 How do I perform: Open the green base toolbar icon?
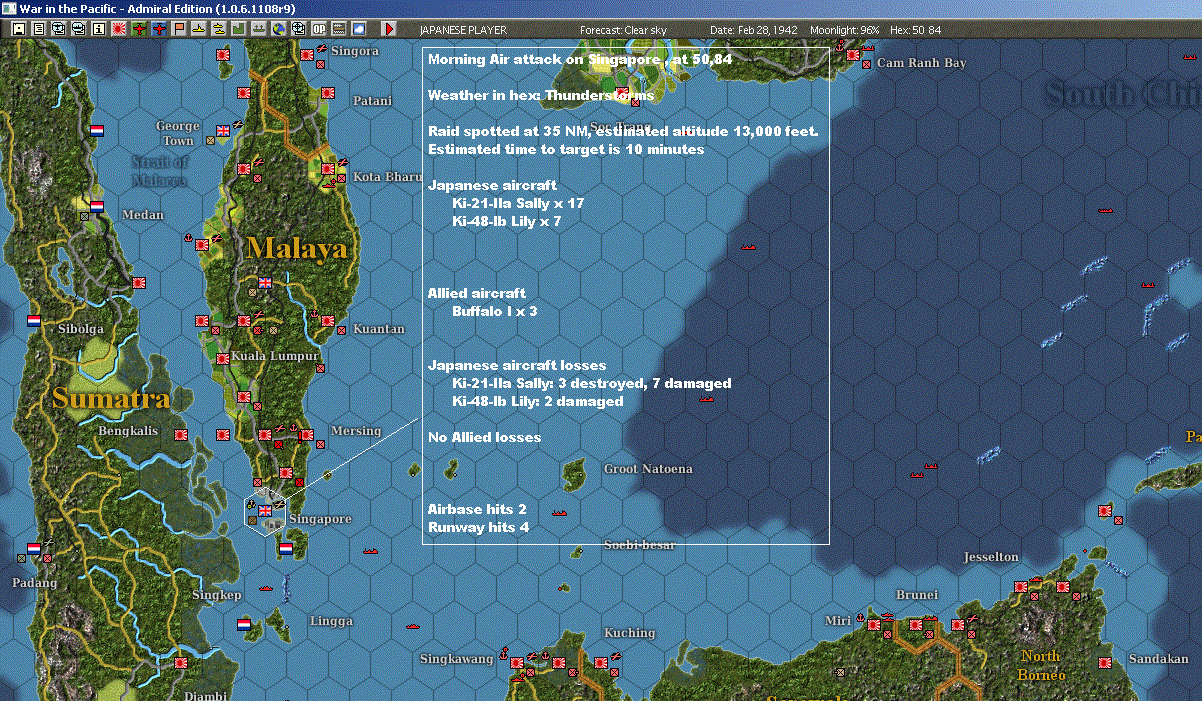click(x=239, y=29)
